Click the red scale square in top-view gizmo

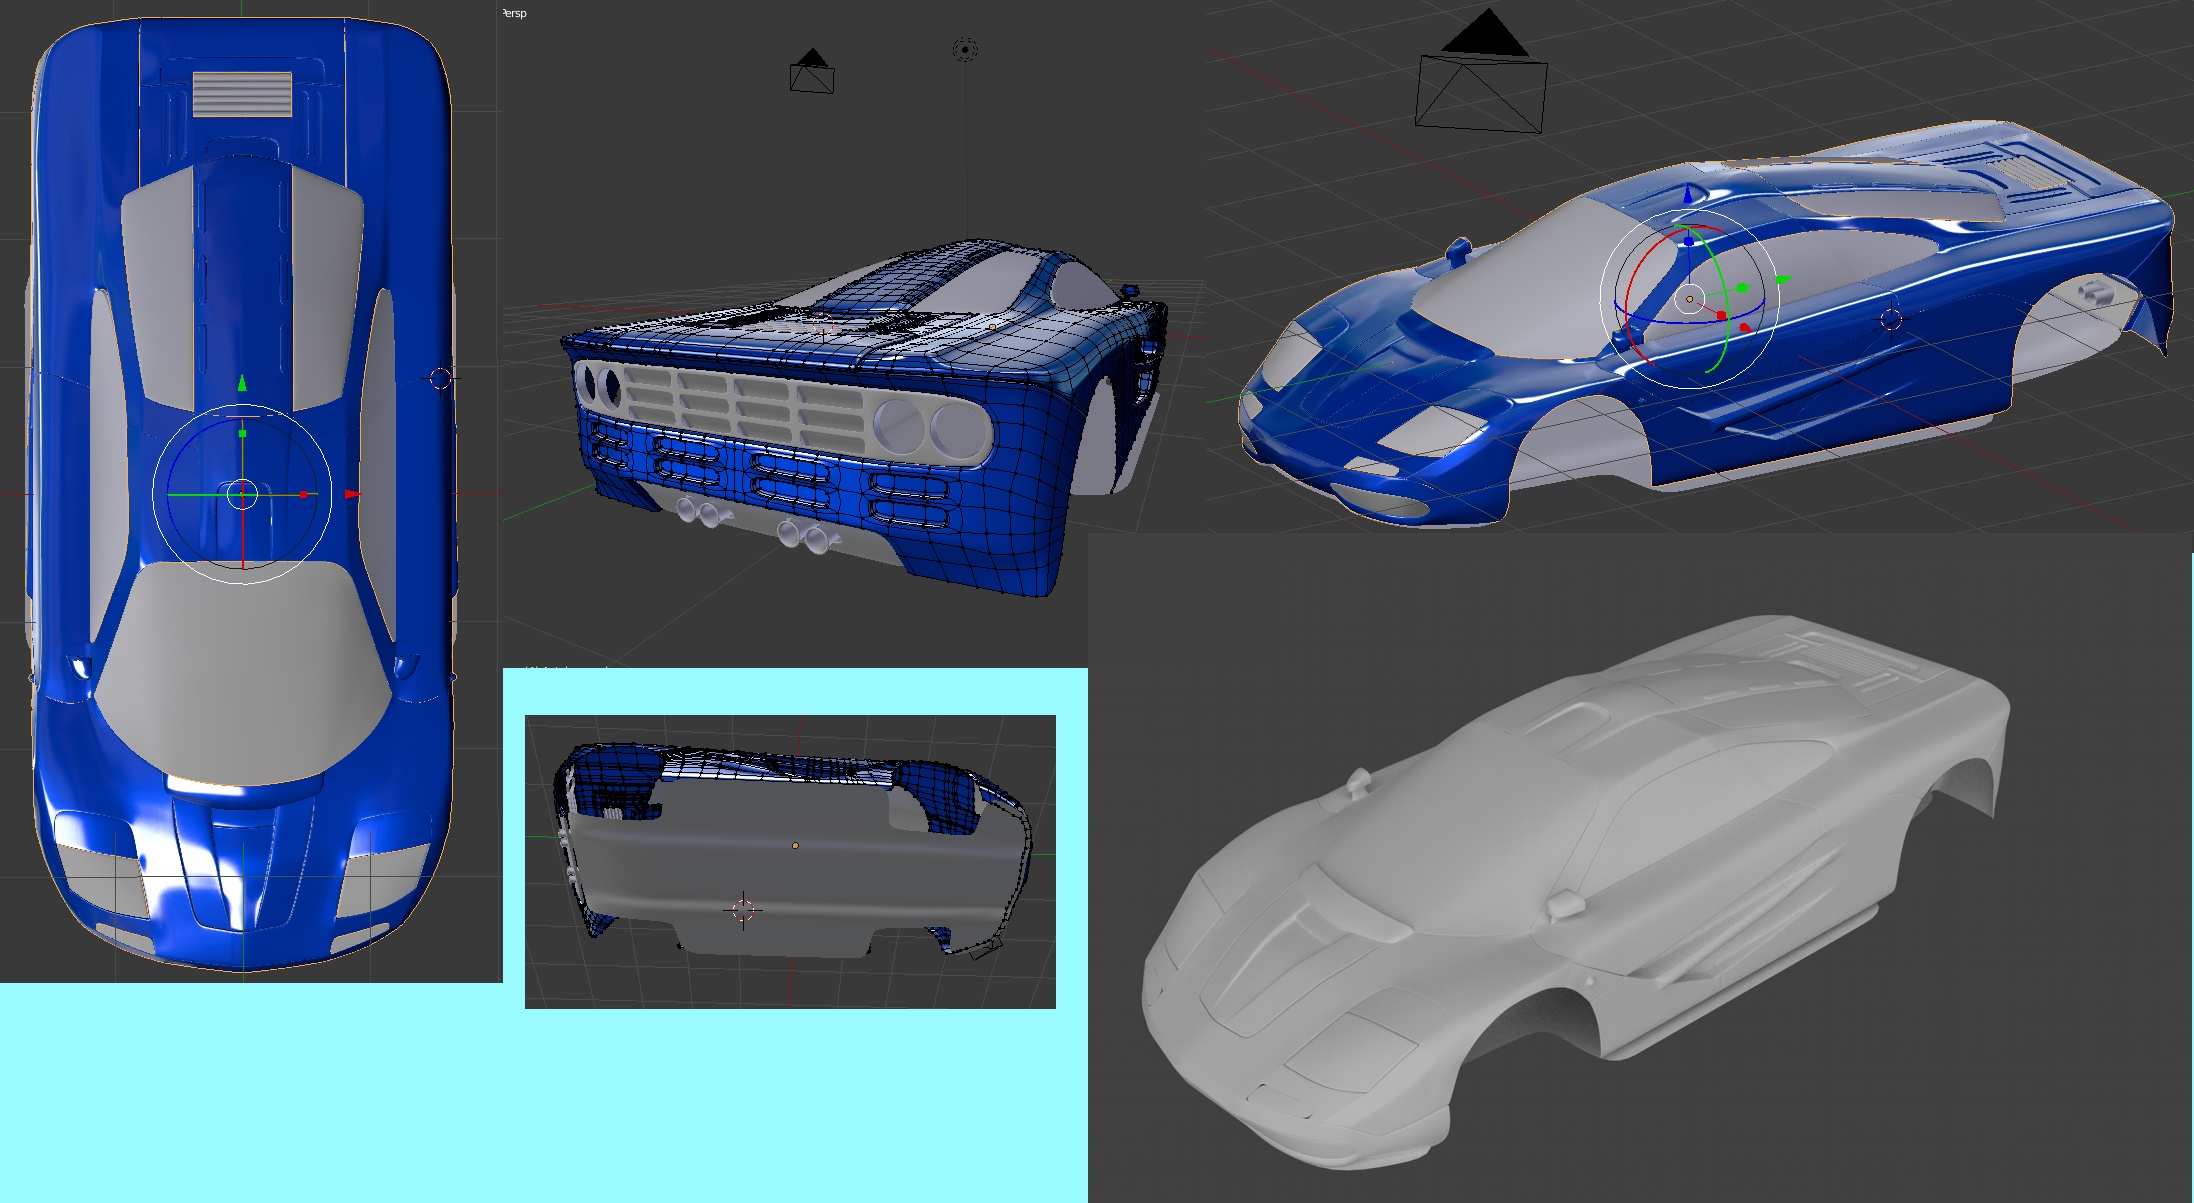(304, 494)
